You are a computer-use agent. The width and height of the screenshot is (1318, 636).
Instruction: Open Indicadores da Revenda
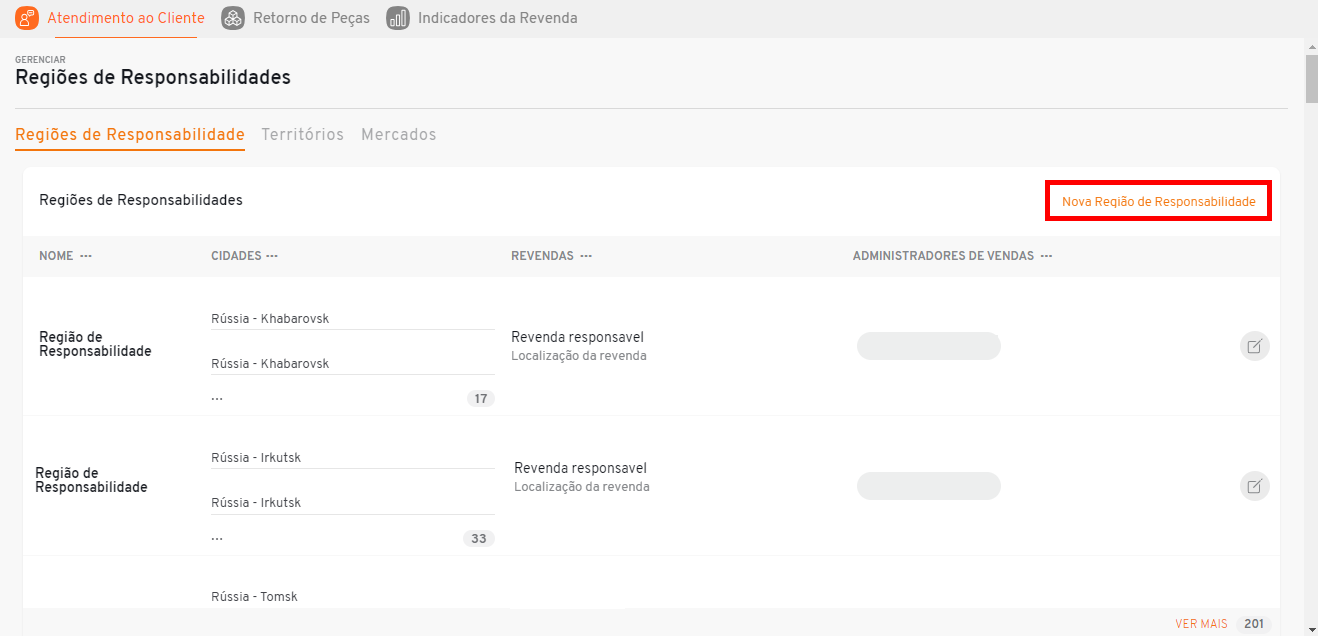482,18
